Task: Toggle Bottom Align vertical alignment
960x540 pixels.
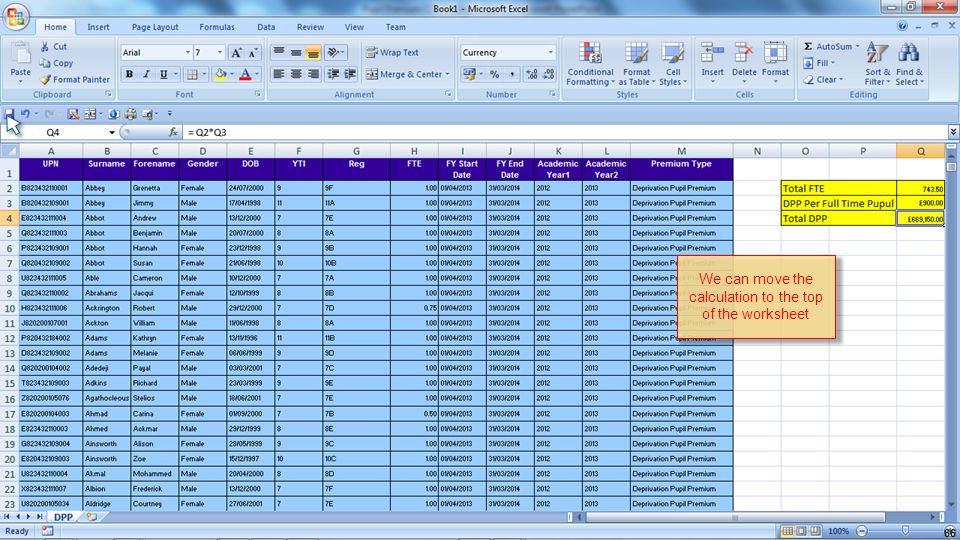Action: pyautogui.click(x=313, y=53)
